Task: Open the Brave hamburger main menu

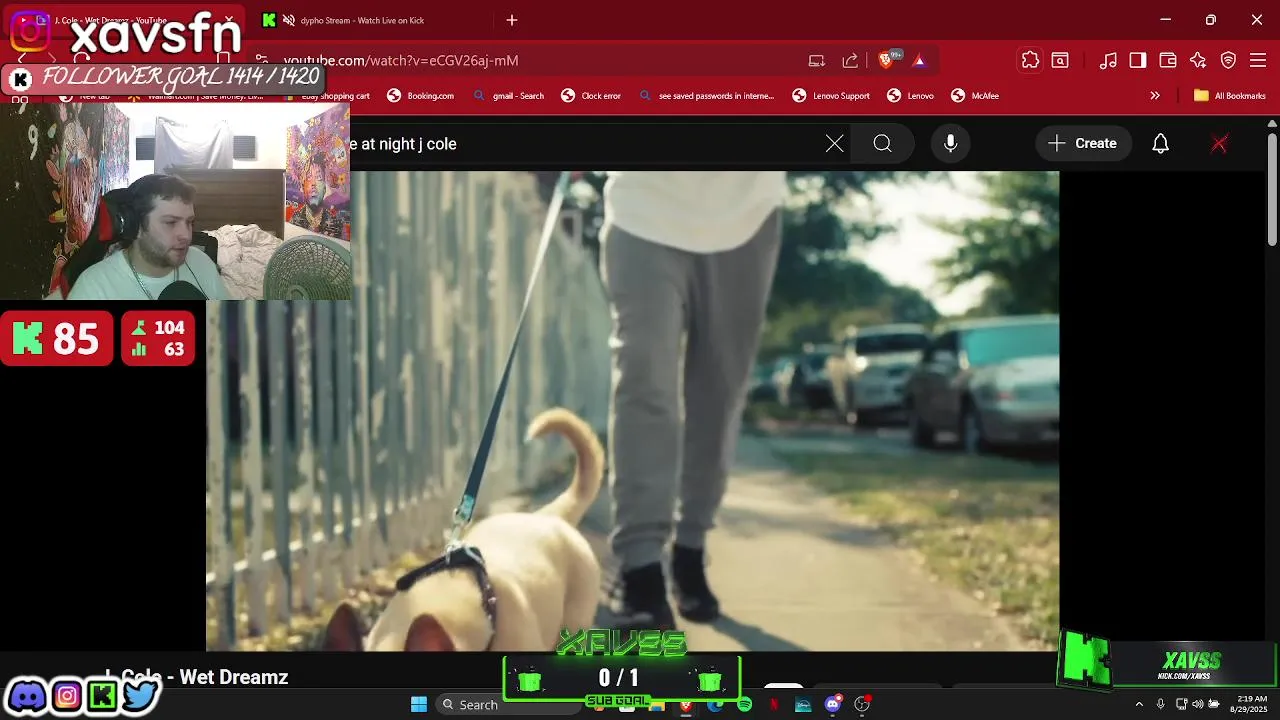Action: coord(1258,60)
